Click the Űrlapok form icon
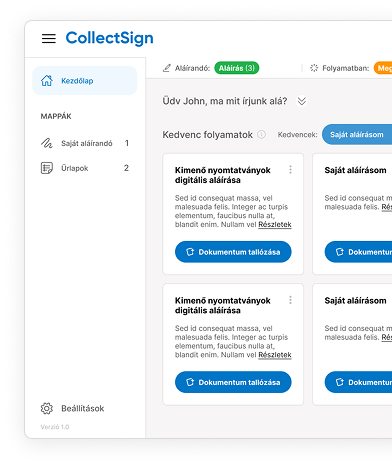 pyautogui.click(x=47, y=168)
